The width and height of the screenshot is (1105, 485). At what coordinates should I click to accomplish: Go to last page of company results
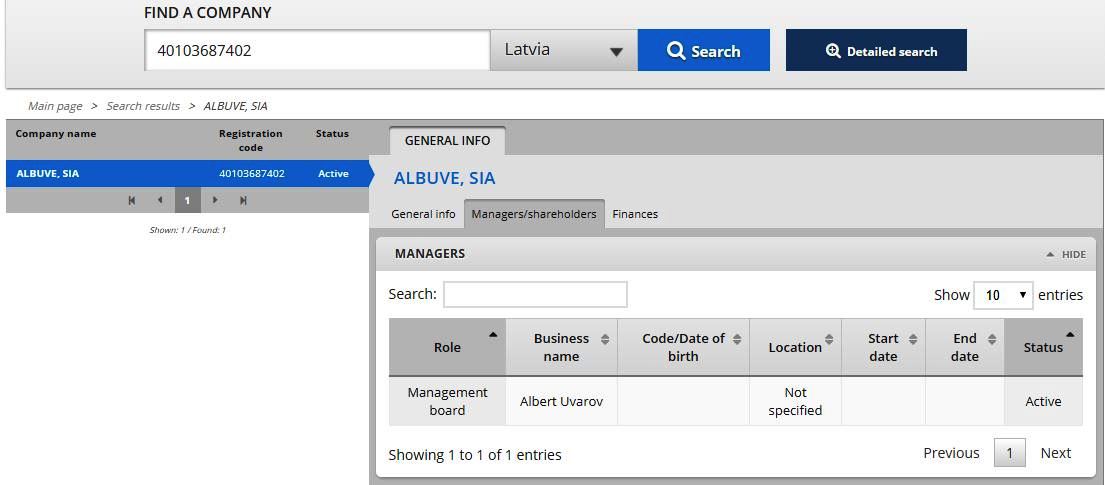(x=243, y=201)
